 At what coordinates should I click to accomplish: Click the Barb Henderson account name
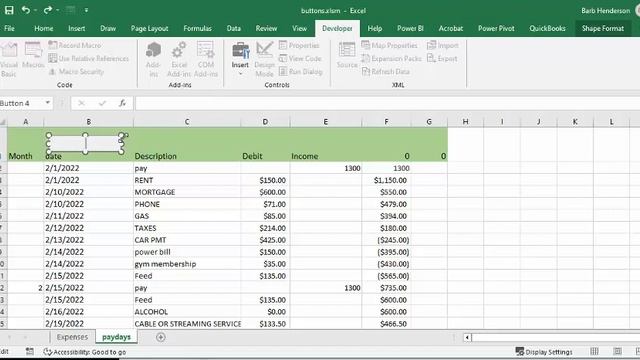point(605,11)
